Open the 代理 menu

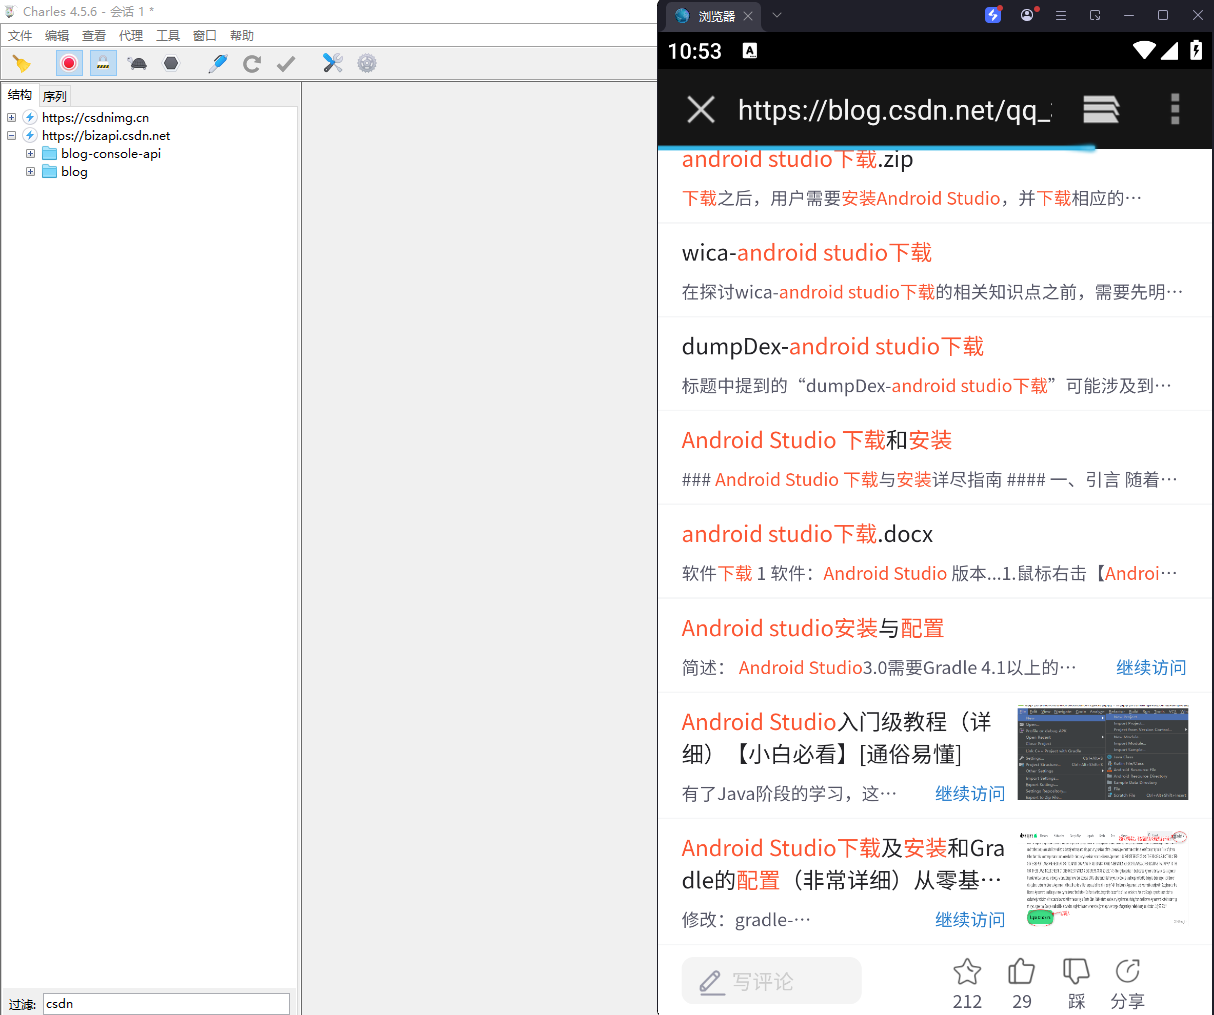click(x=131, y=35)
